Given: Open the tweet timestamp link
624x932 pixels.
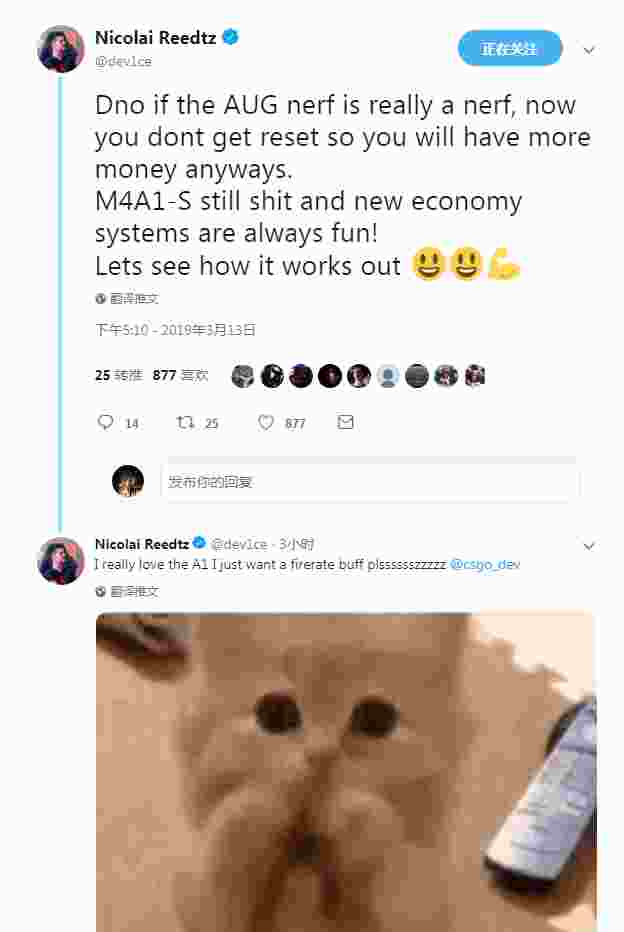Looking at the screenshot, I should tap(175, 329).
